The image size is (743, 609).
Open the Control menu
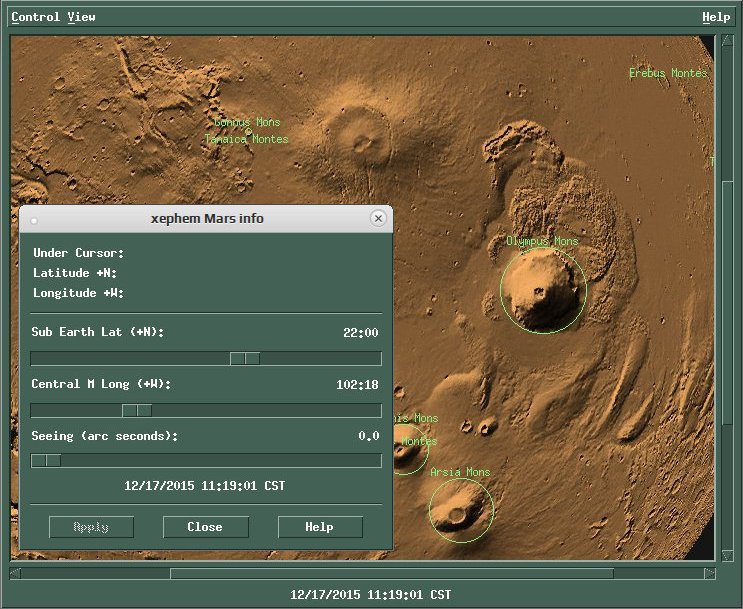tap(36, 17)
